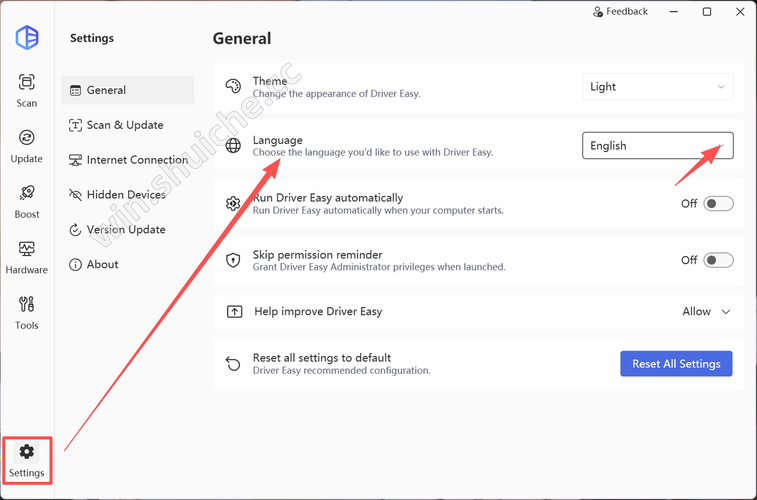Switch to Scan & Update settings
This screenshot has height=500, width=757.
(x=127, y=125)
